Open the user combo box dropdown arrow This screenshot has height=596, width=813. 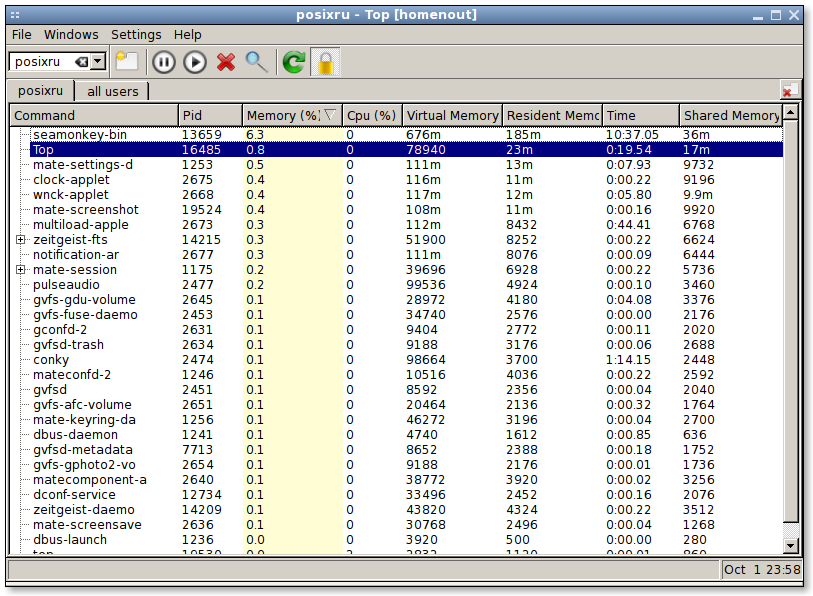(x=98, y=62)
